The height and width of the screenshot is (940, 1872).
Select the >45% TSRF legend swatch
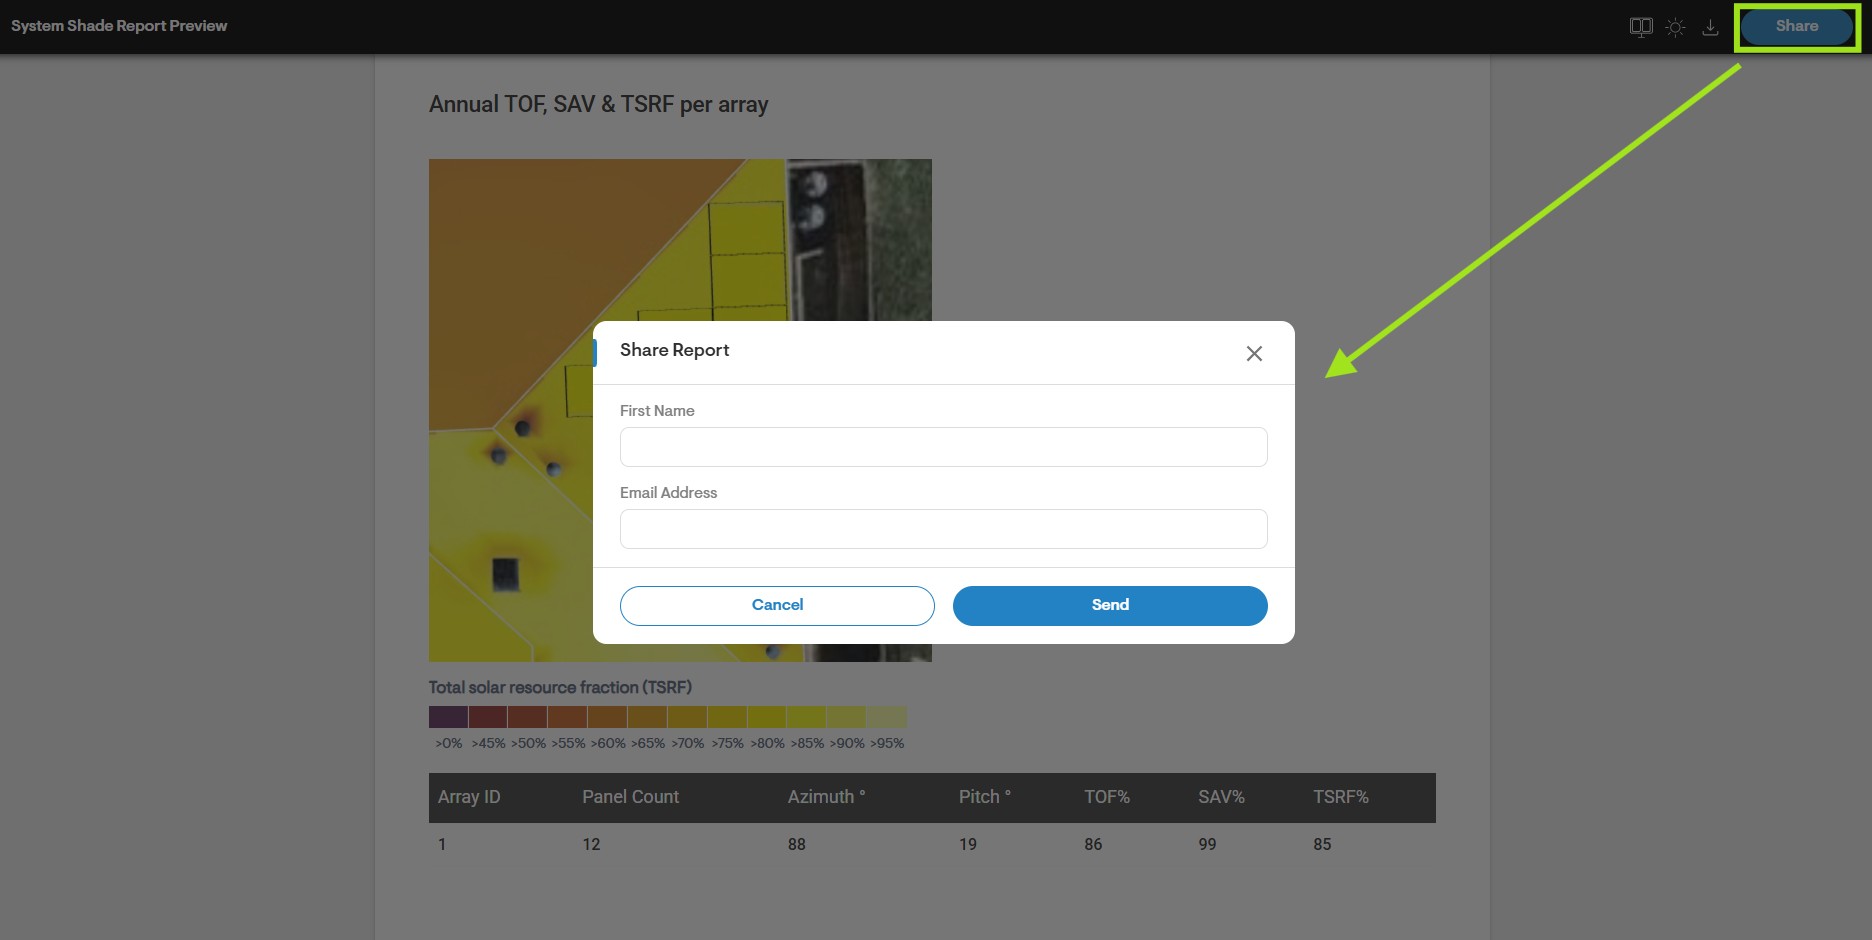coord(488,717)
